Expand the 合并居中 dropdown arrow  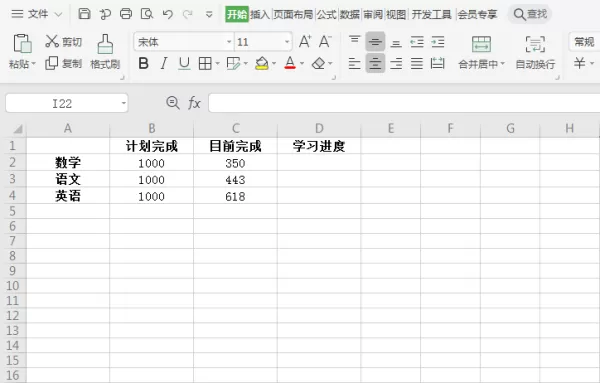502,64
